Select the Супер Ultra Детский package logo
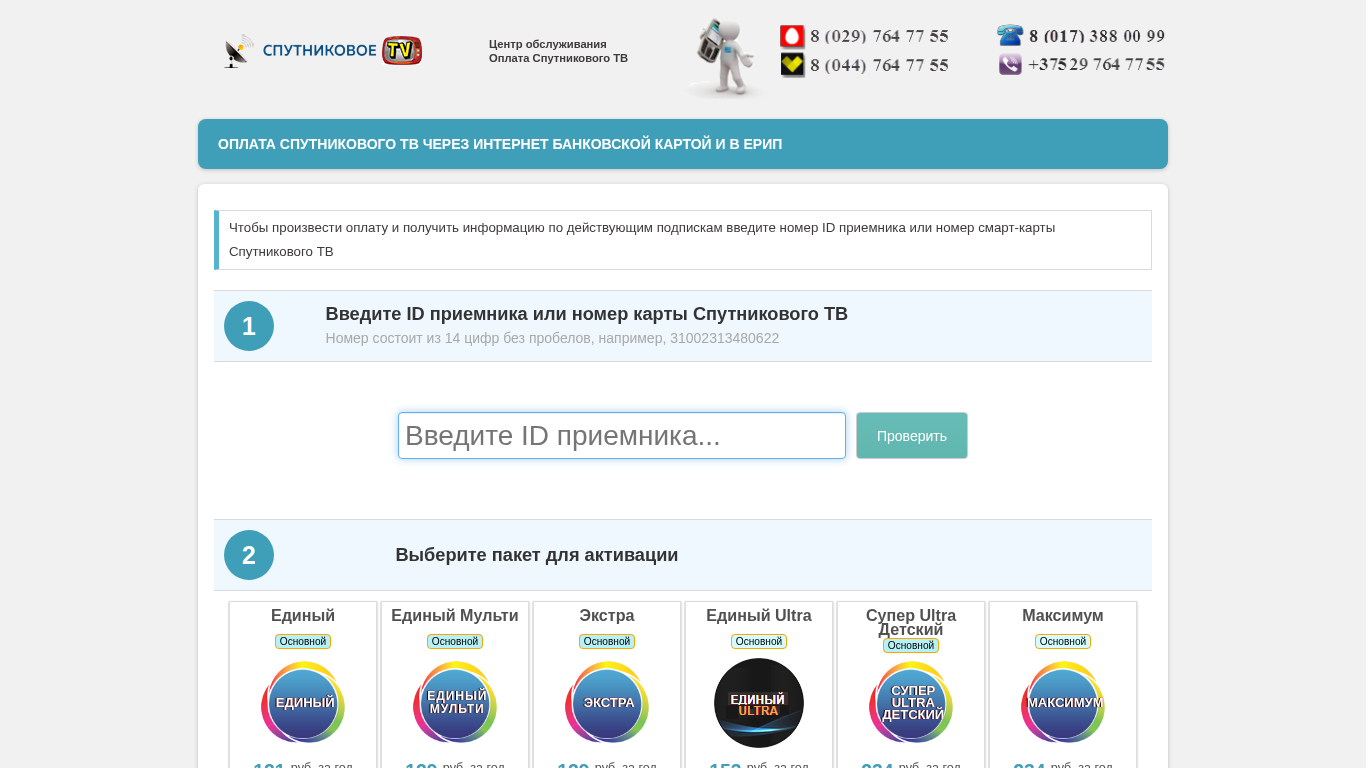 tap(911, 702)
